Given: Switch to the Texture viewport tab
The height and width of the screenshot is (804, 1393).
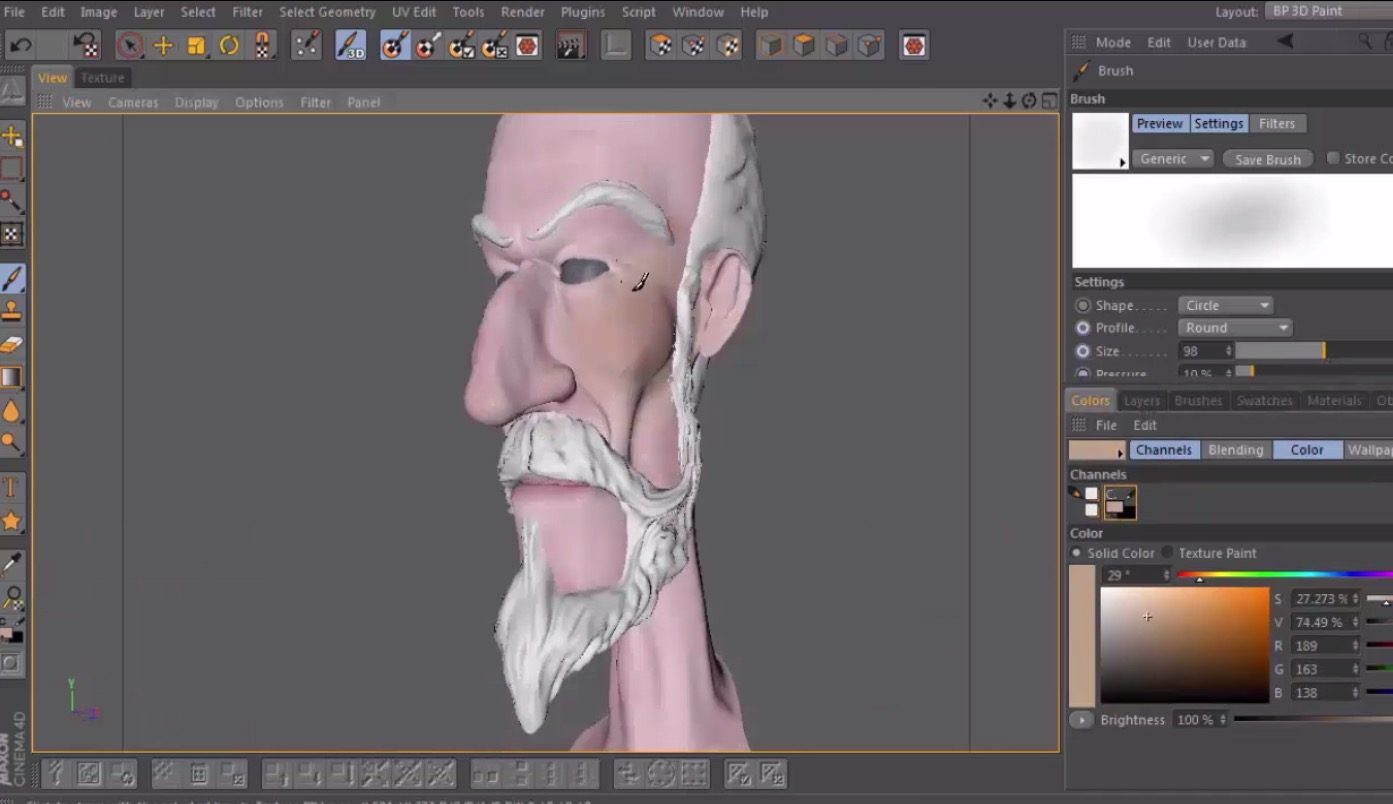Looking at the screenshot, I should pyautogui.click(x=103, y=77).
